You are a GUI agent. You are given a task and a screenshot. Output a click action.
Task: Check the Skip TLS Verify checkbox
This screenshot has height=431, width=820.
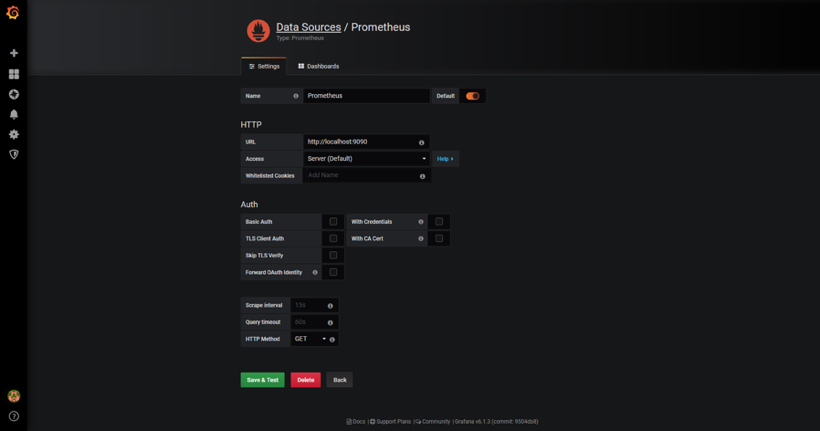333,255
